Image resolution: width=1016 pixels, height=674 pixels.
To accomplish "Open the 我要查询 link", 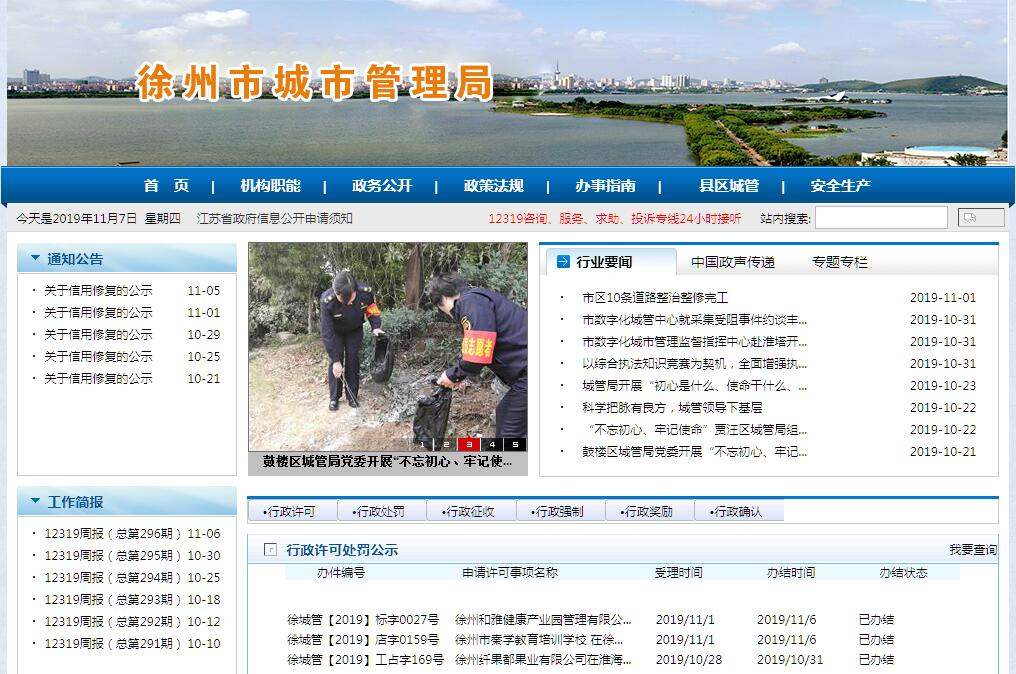I will [x=972, y=550].
